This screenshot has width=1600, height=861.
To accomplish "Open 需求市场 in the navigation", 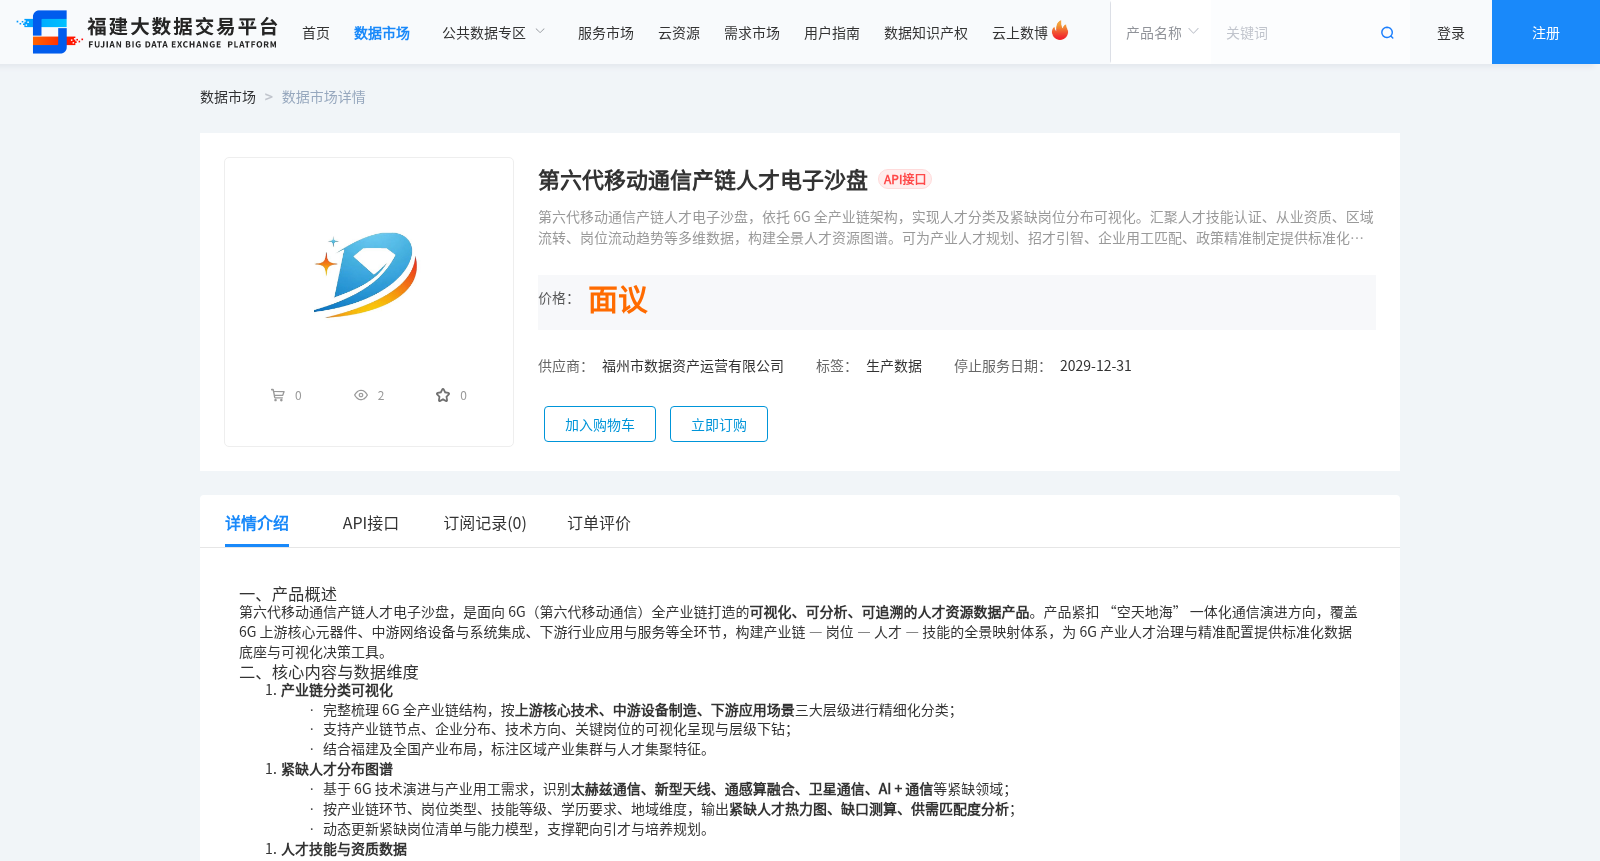I will click(752, 33).
